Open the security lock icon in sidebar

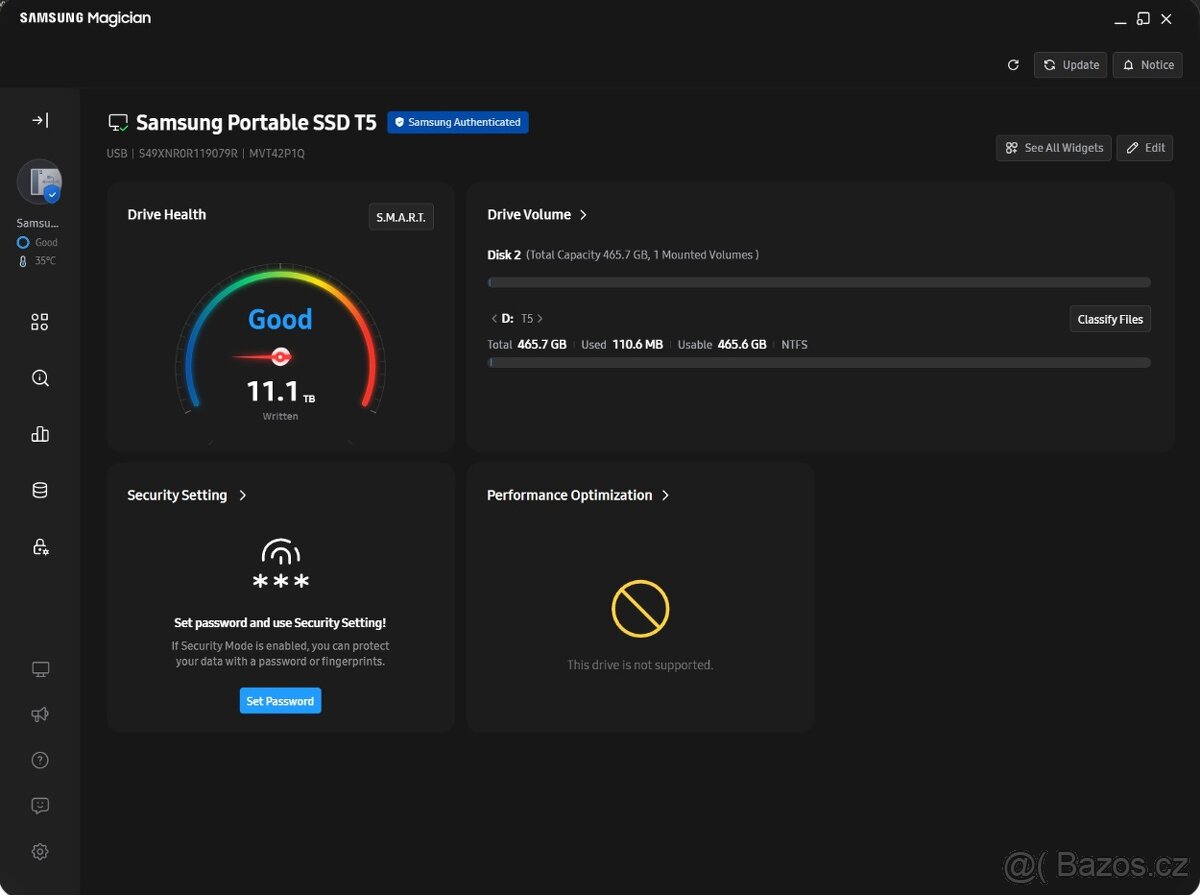40,546
